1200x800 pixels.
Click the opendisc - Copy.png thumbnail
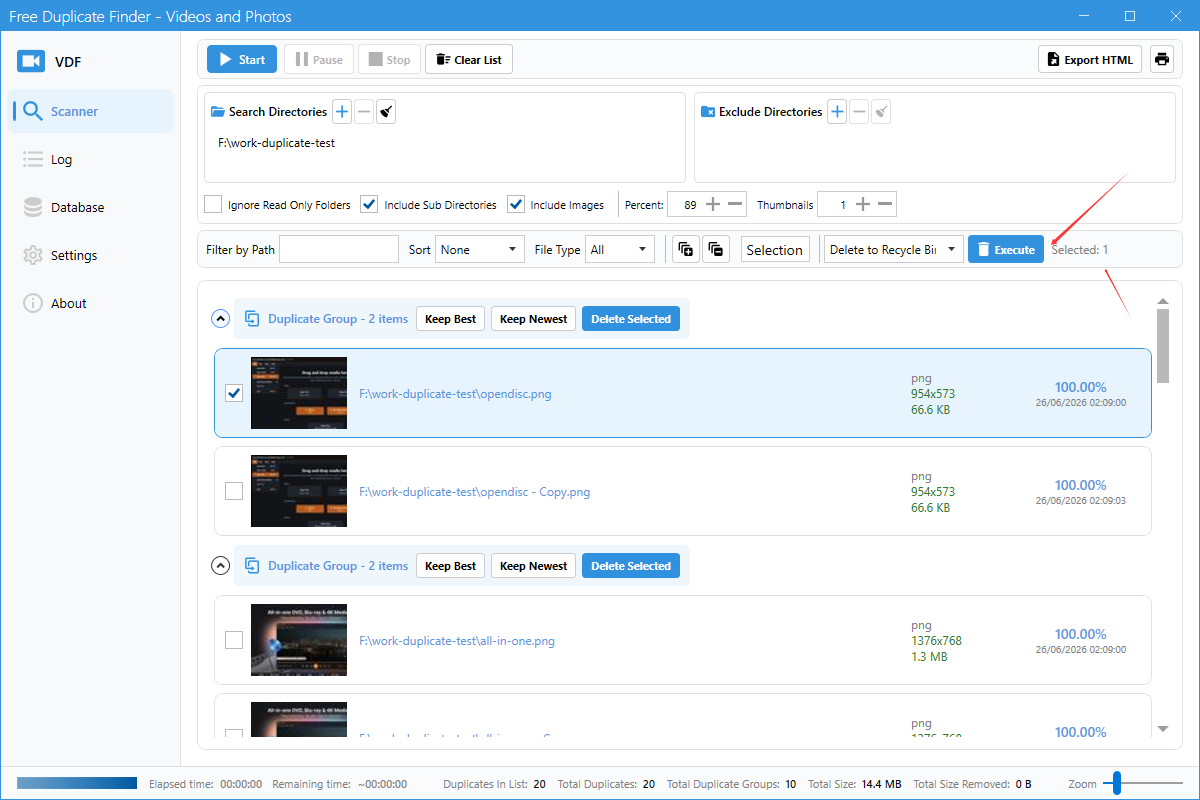[299, 491]
